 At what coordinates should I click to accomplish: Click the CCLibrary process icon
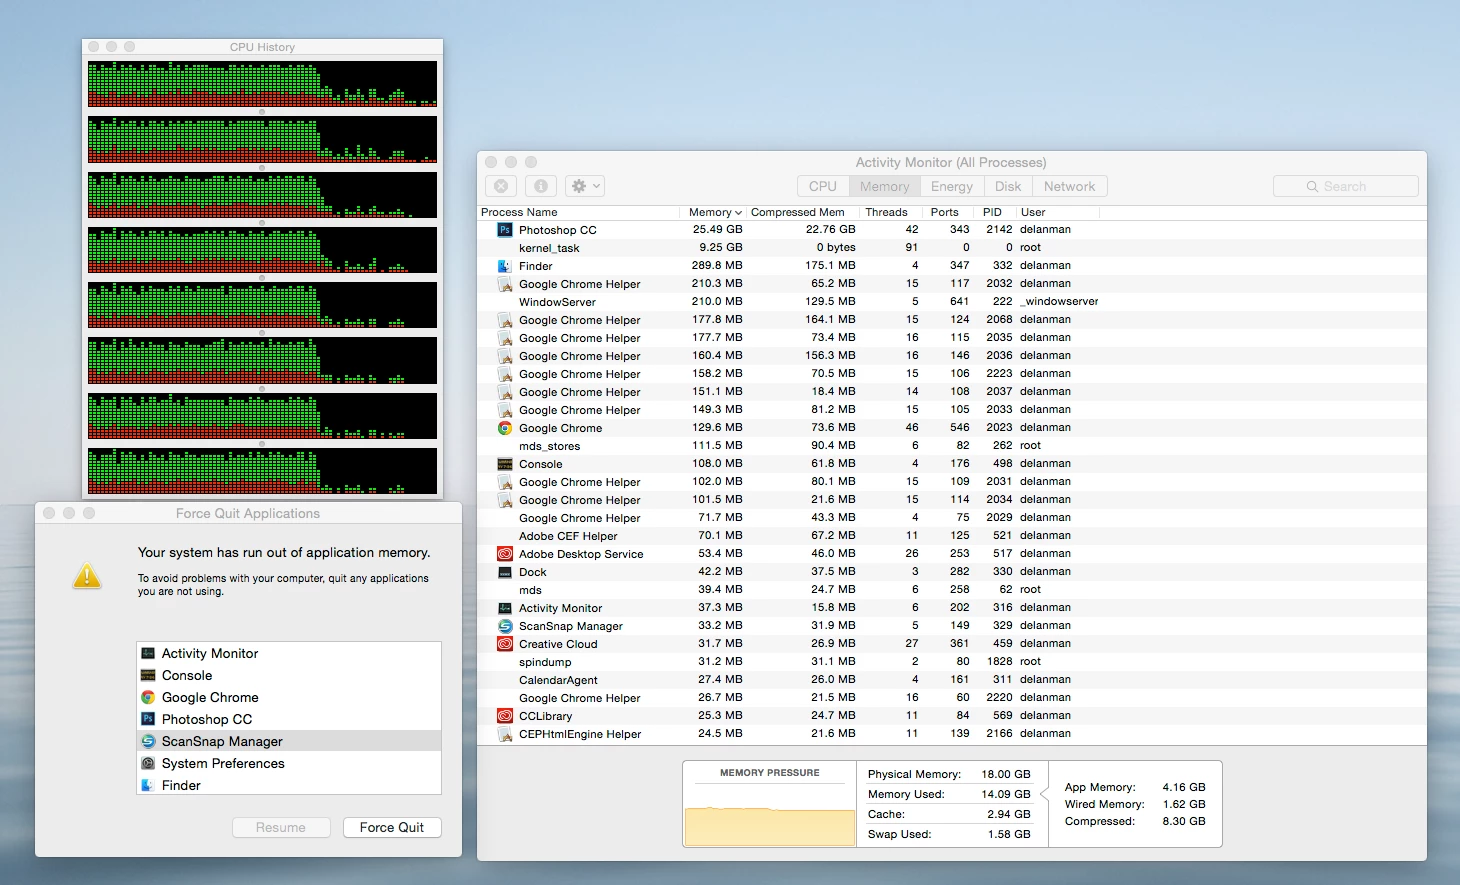[505, 716]
